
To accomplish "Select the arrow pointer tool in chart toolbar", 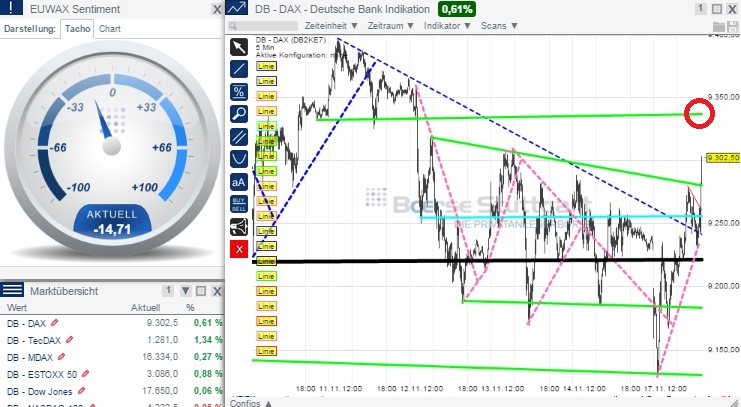I will click(239, 47).
